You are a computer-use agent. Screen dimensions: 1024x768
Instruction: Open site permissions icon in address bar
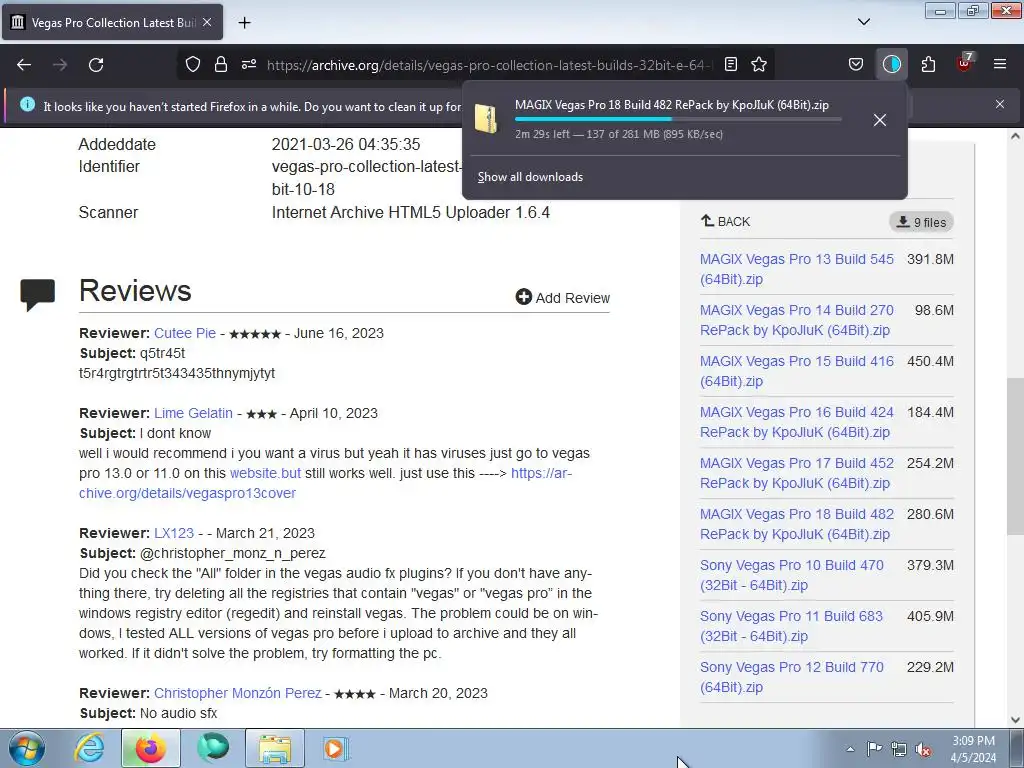click(249, 65)
